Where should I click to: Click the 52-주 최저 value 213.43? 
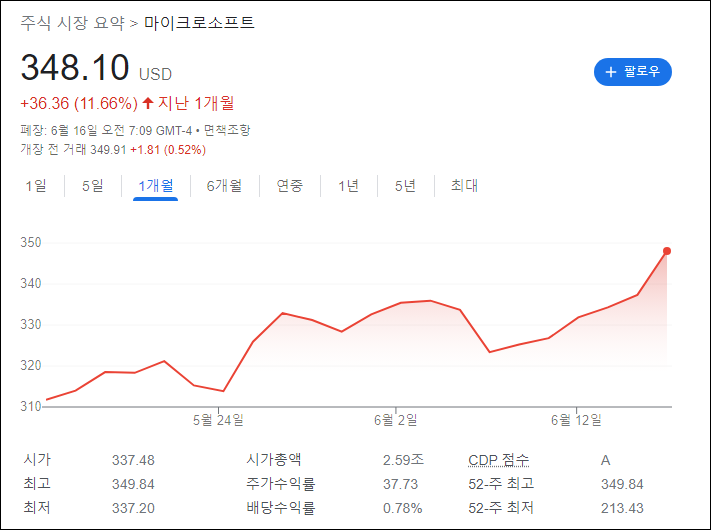(622, 508)
